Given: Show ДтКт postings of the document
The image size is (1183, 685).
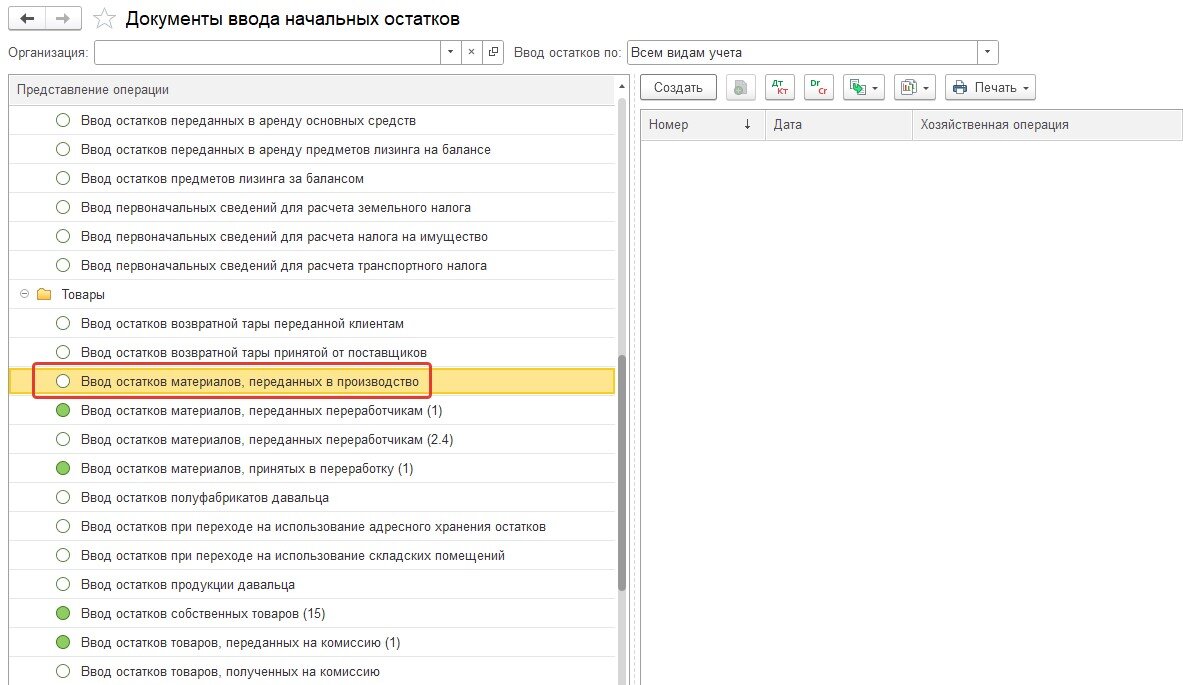Looking at the screenshot, I should (x=780, y=88).
